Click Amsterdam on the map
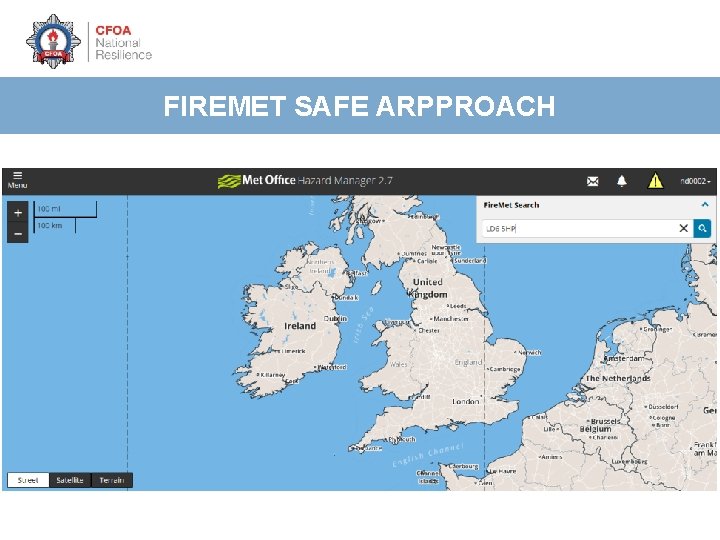 pos(623,358)
